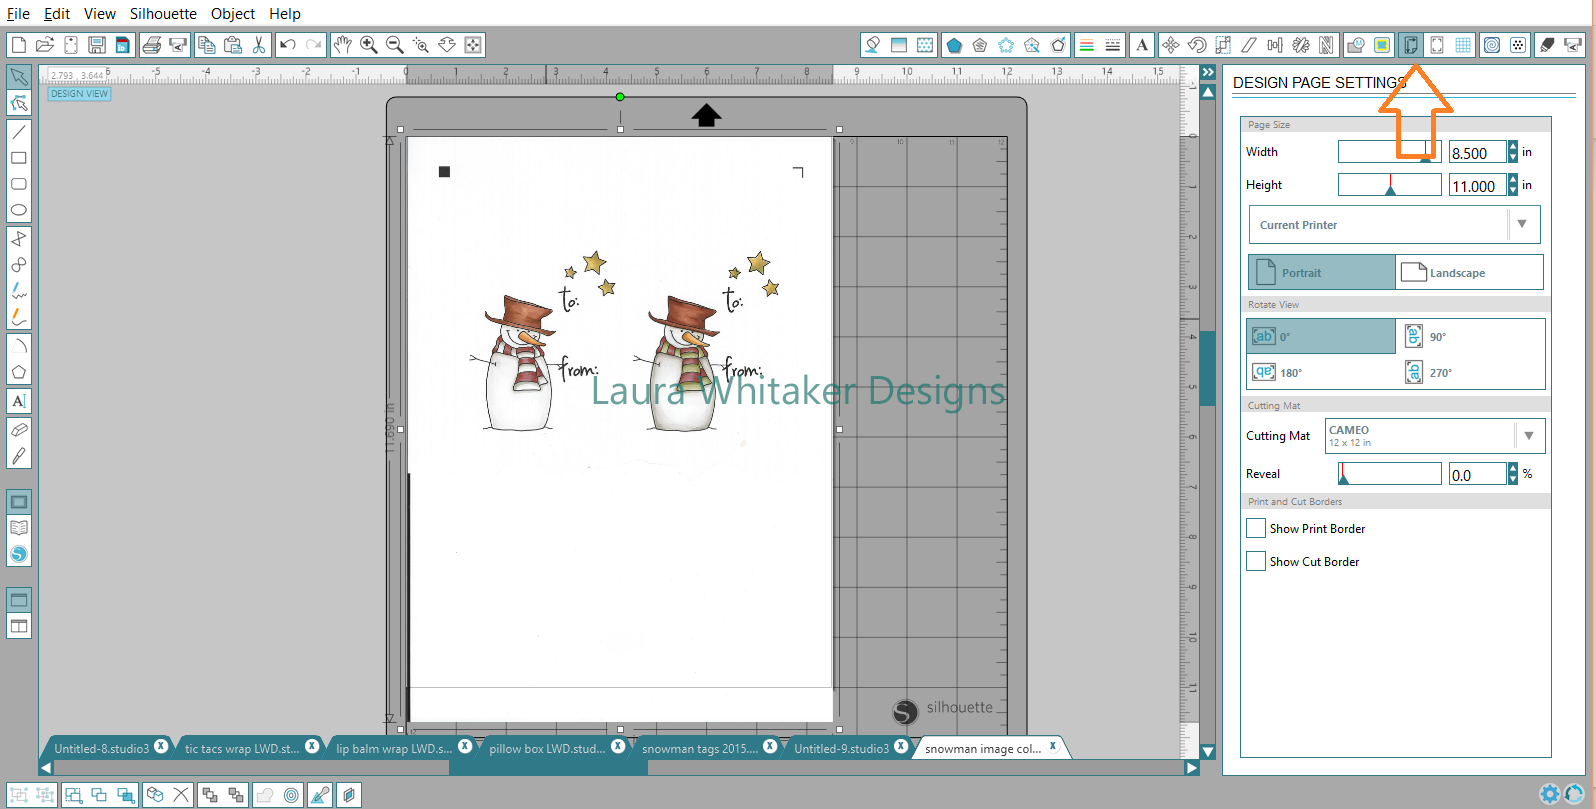Select Landscape page orientation

(1469, 272)
